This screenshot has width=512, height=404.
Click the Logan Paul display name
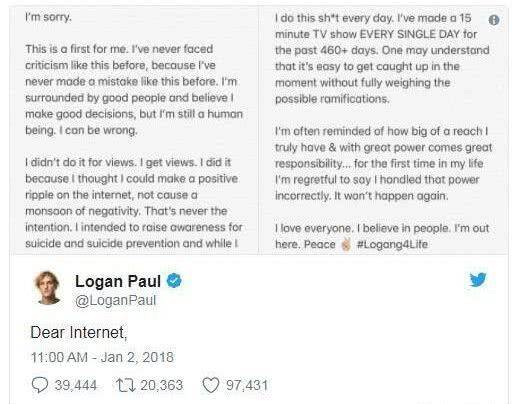[118, 281]
